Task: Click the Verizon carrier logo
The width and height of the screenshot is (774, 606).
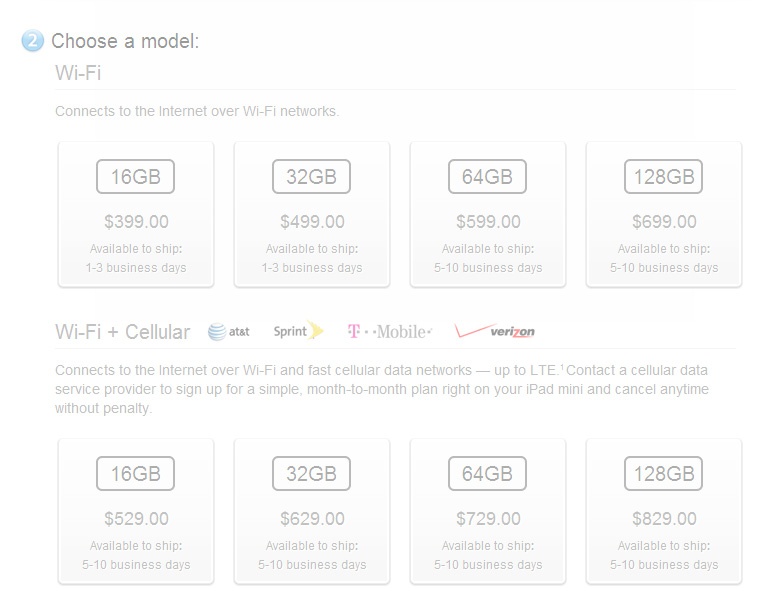Action: pyautogui.click(x=494, y=331)
